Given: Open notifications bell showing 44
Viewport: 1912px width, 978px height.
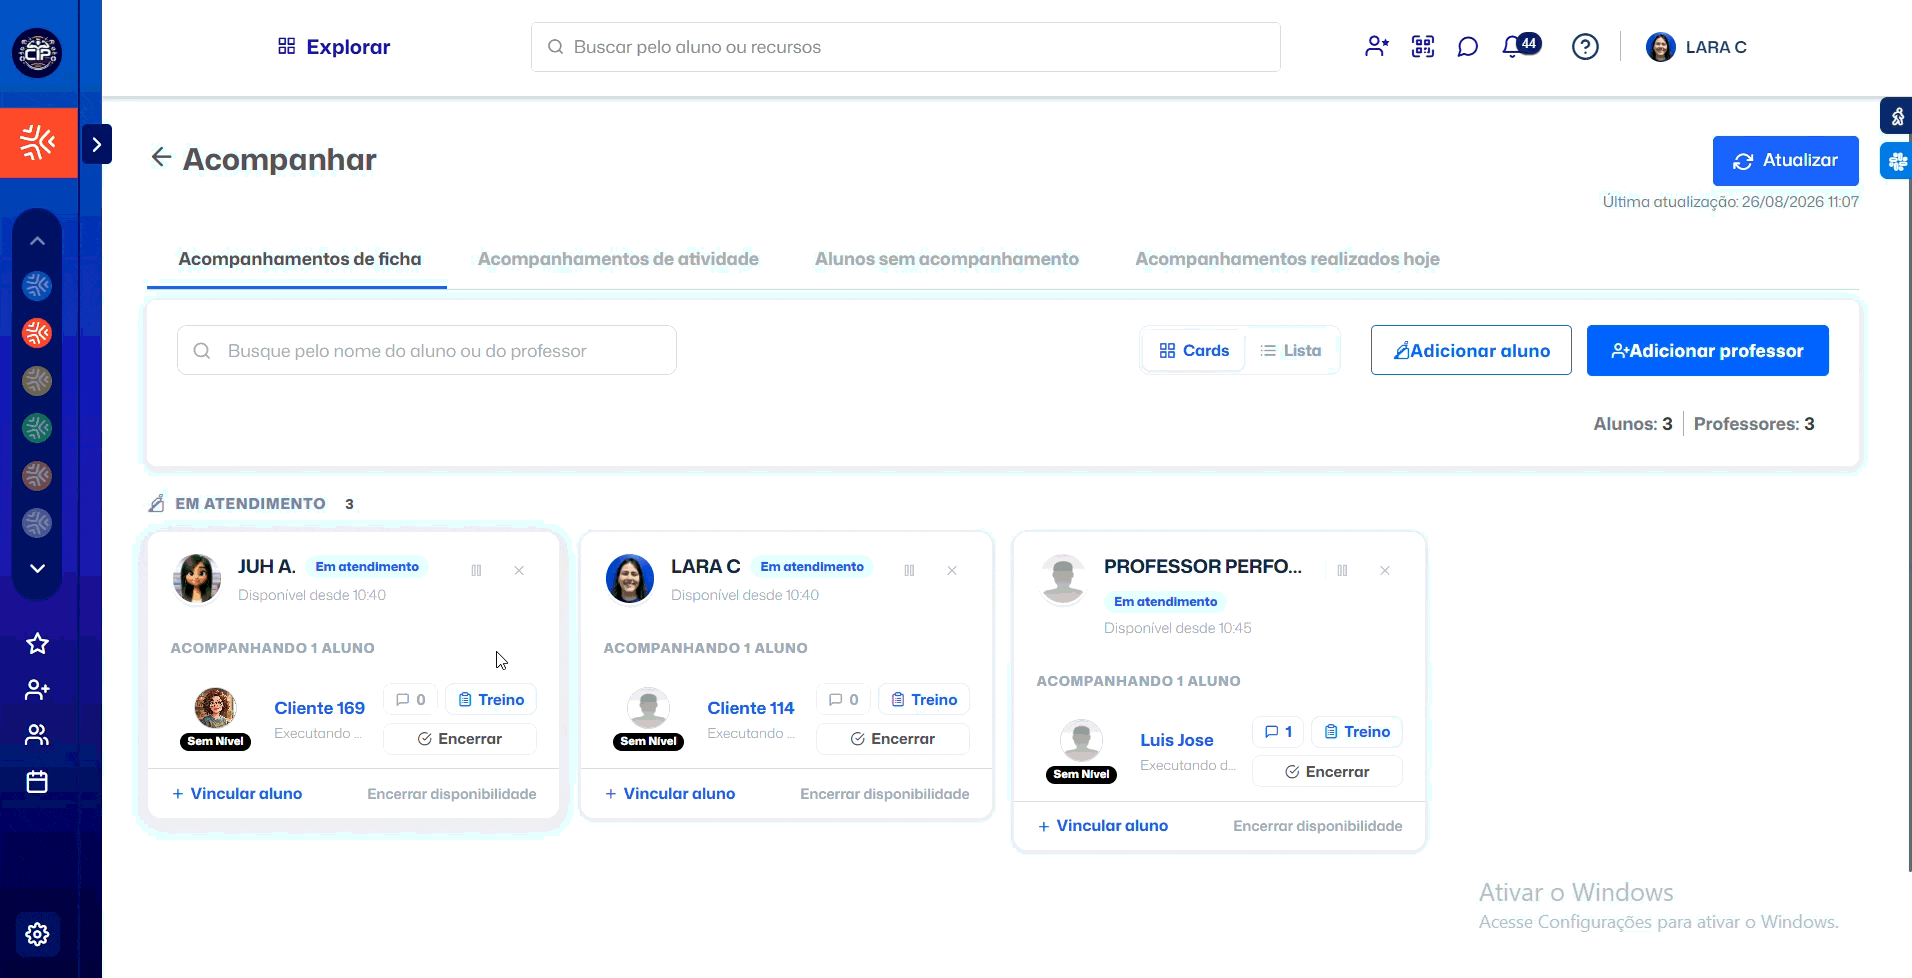Looking at the screenshot, I should pyautogui.click(x=1521, y=46).
